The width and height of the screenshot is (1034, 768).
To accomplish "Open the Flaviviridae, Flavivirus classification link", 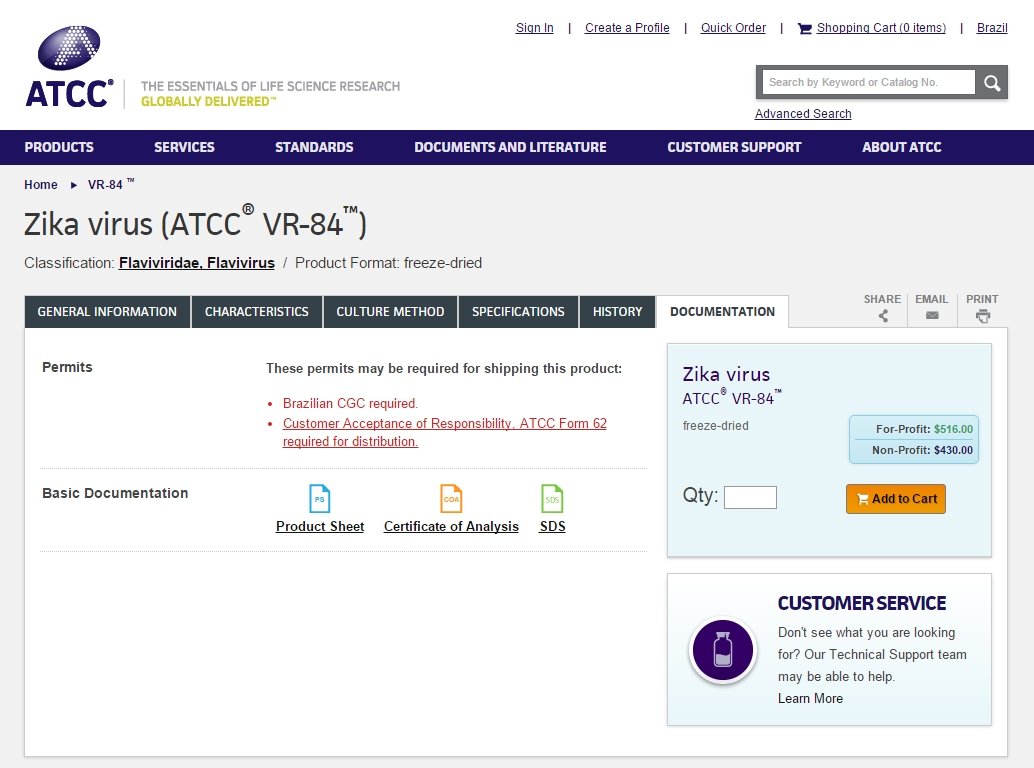I will point(197,263).
